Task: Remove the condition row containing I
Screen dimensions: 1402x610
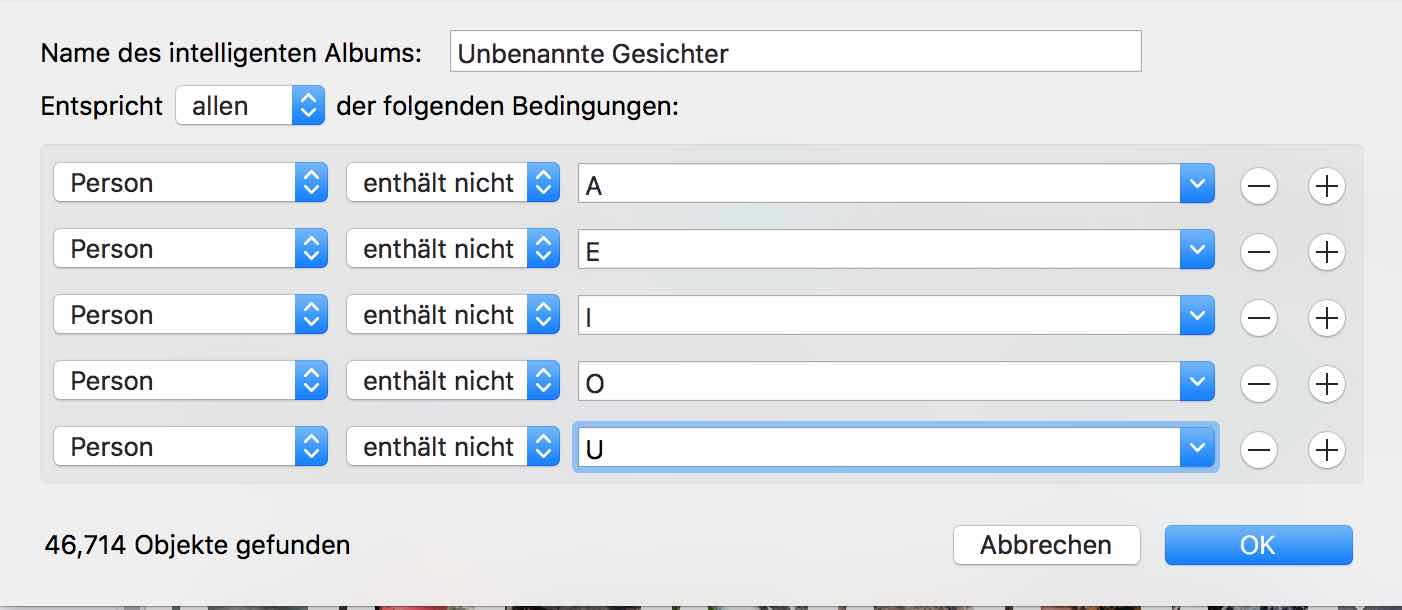Action: click(1258, 318)
